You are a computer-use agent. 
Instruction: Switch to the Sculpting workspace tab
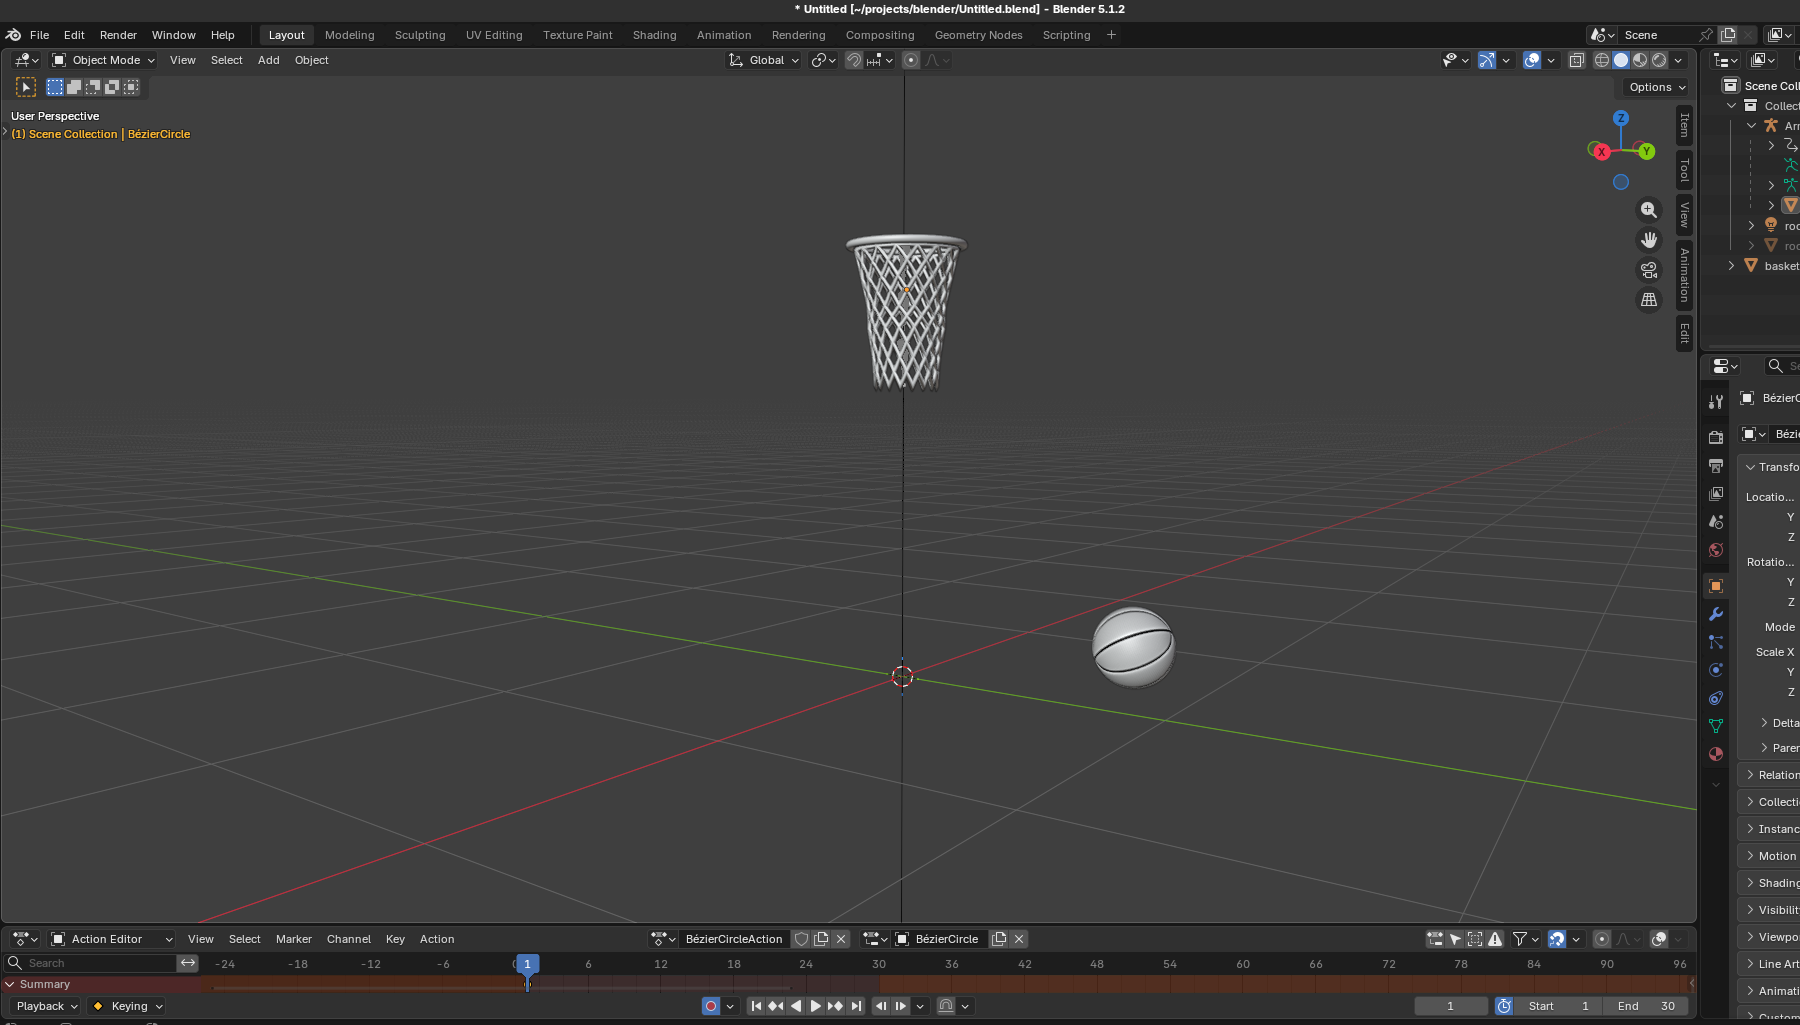click(420, 35)
